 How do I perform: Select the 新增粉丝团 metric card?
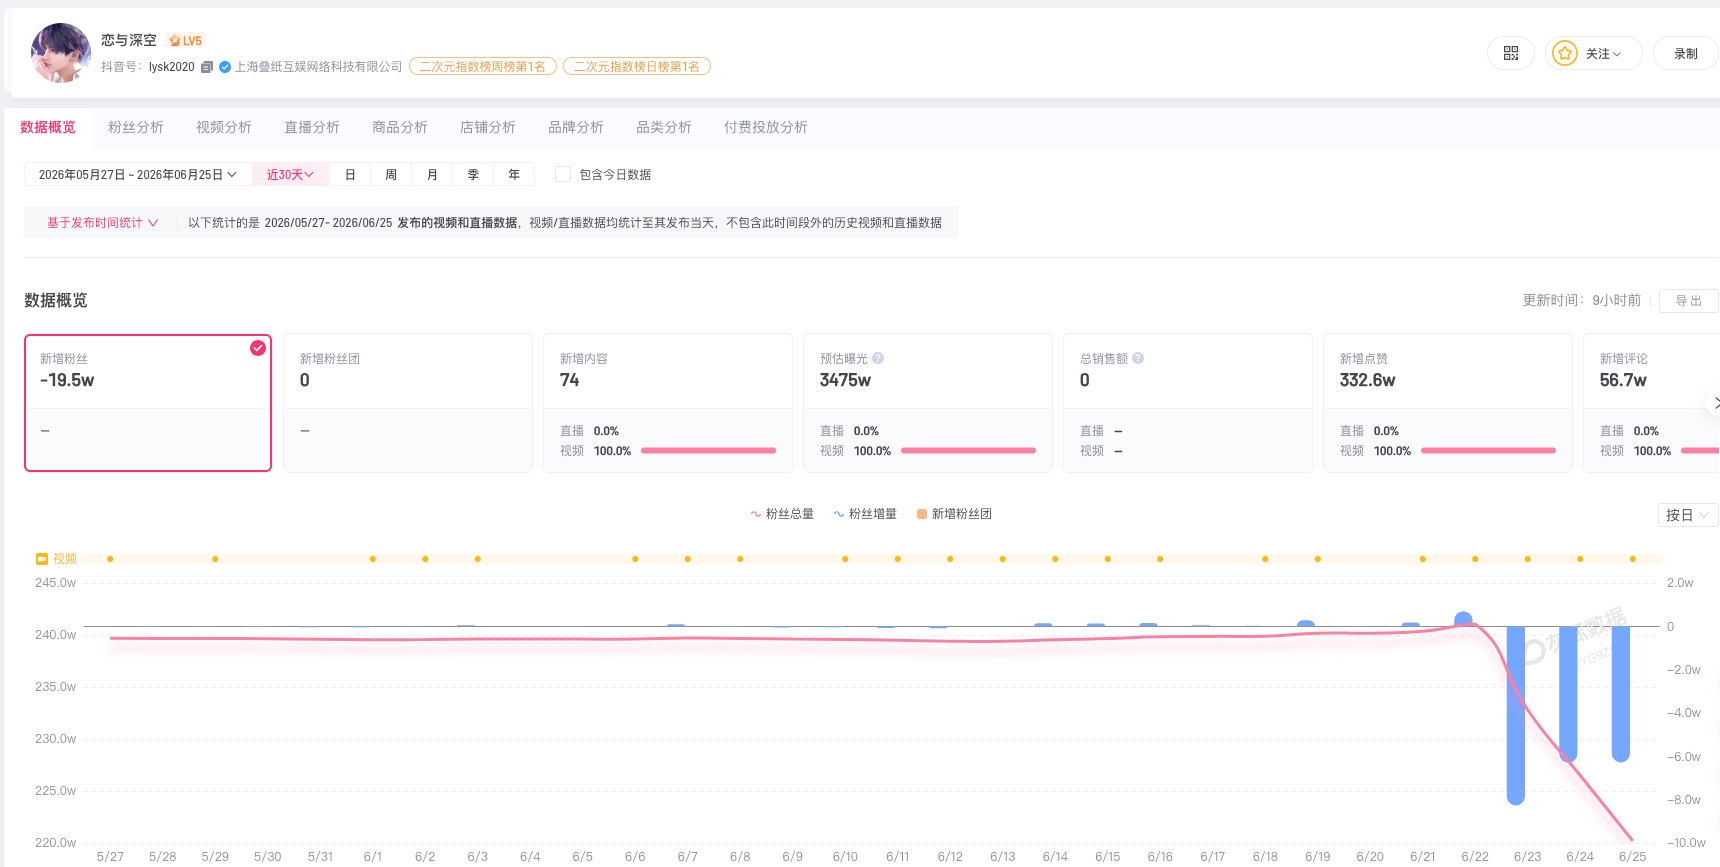coord(408,403)
